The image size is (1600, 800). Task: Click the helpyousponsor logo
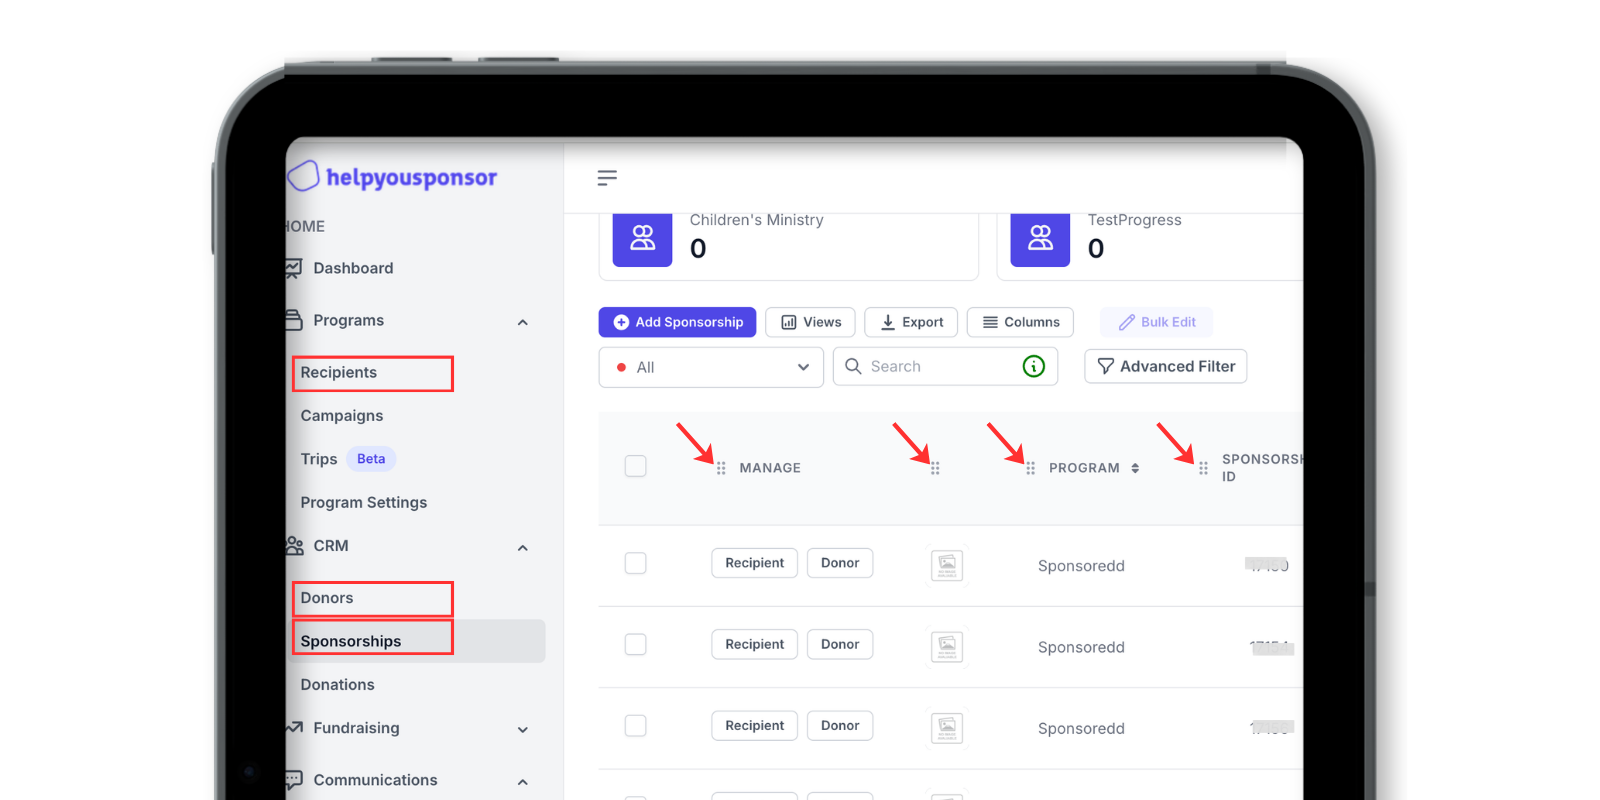[x=393, y=177]
